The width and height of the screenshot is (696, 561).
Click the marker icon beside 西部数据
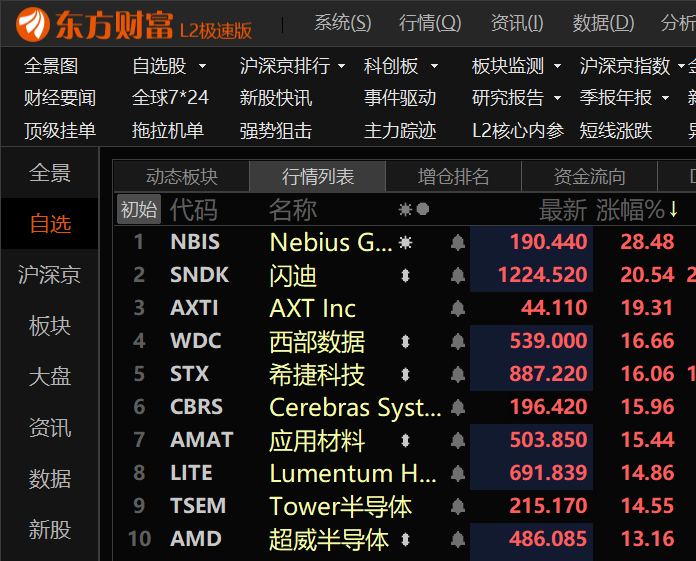pos(405,342)
